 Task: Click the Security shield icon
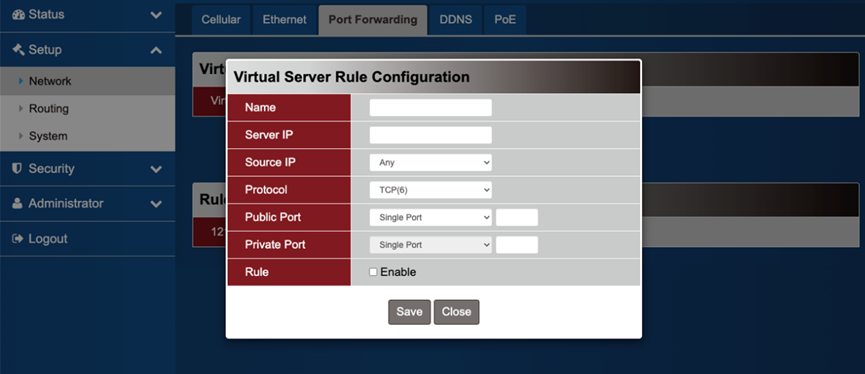tap(17, 168)
